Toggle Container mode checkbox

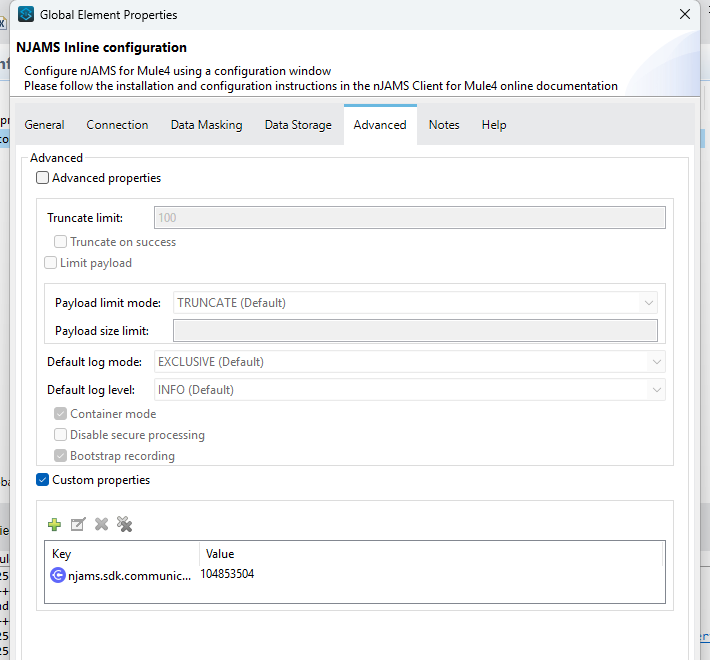[x=60, y=414]
